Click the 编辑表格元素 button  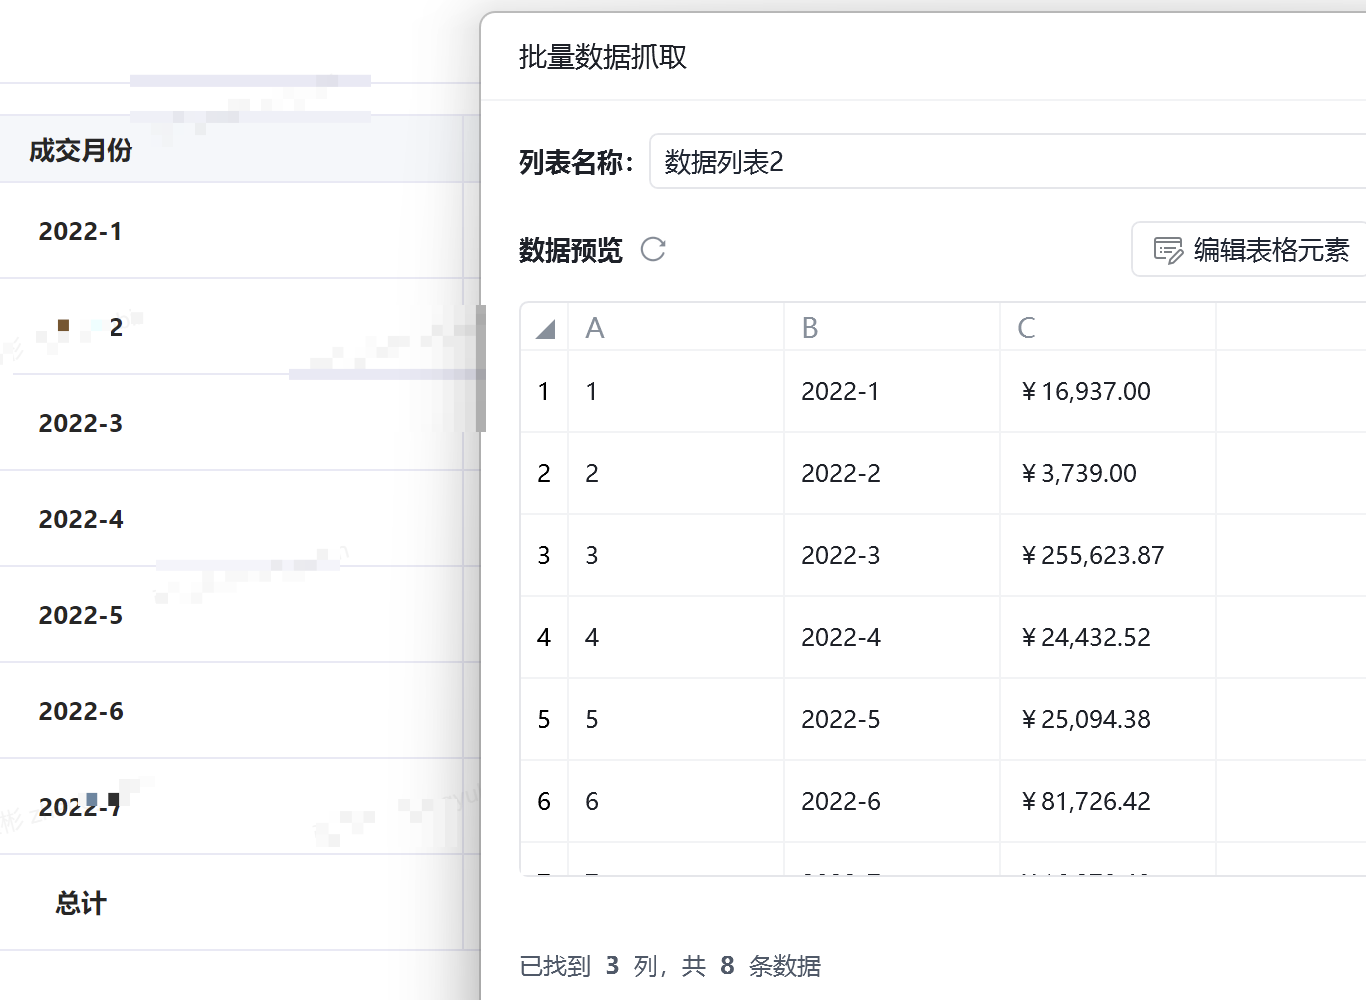[x=1250, y=249]
